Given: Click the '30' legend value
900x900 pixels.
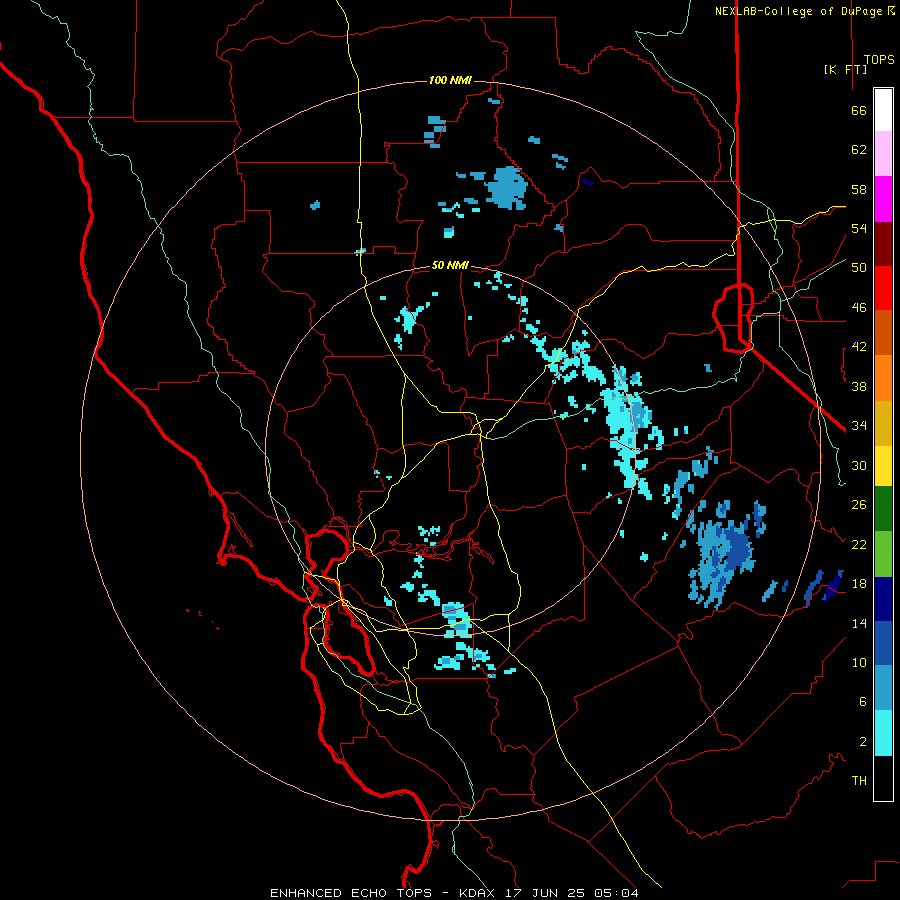Looking at the screenshot, I should point(859,465).
